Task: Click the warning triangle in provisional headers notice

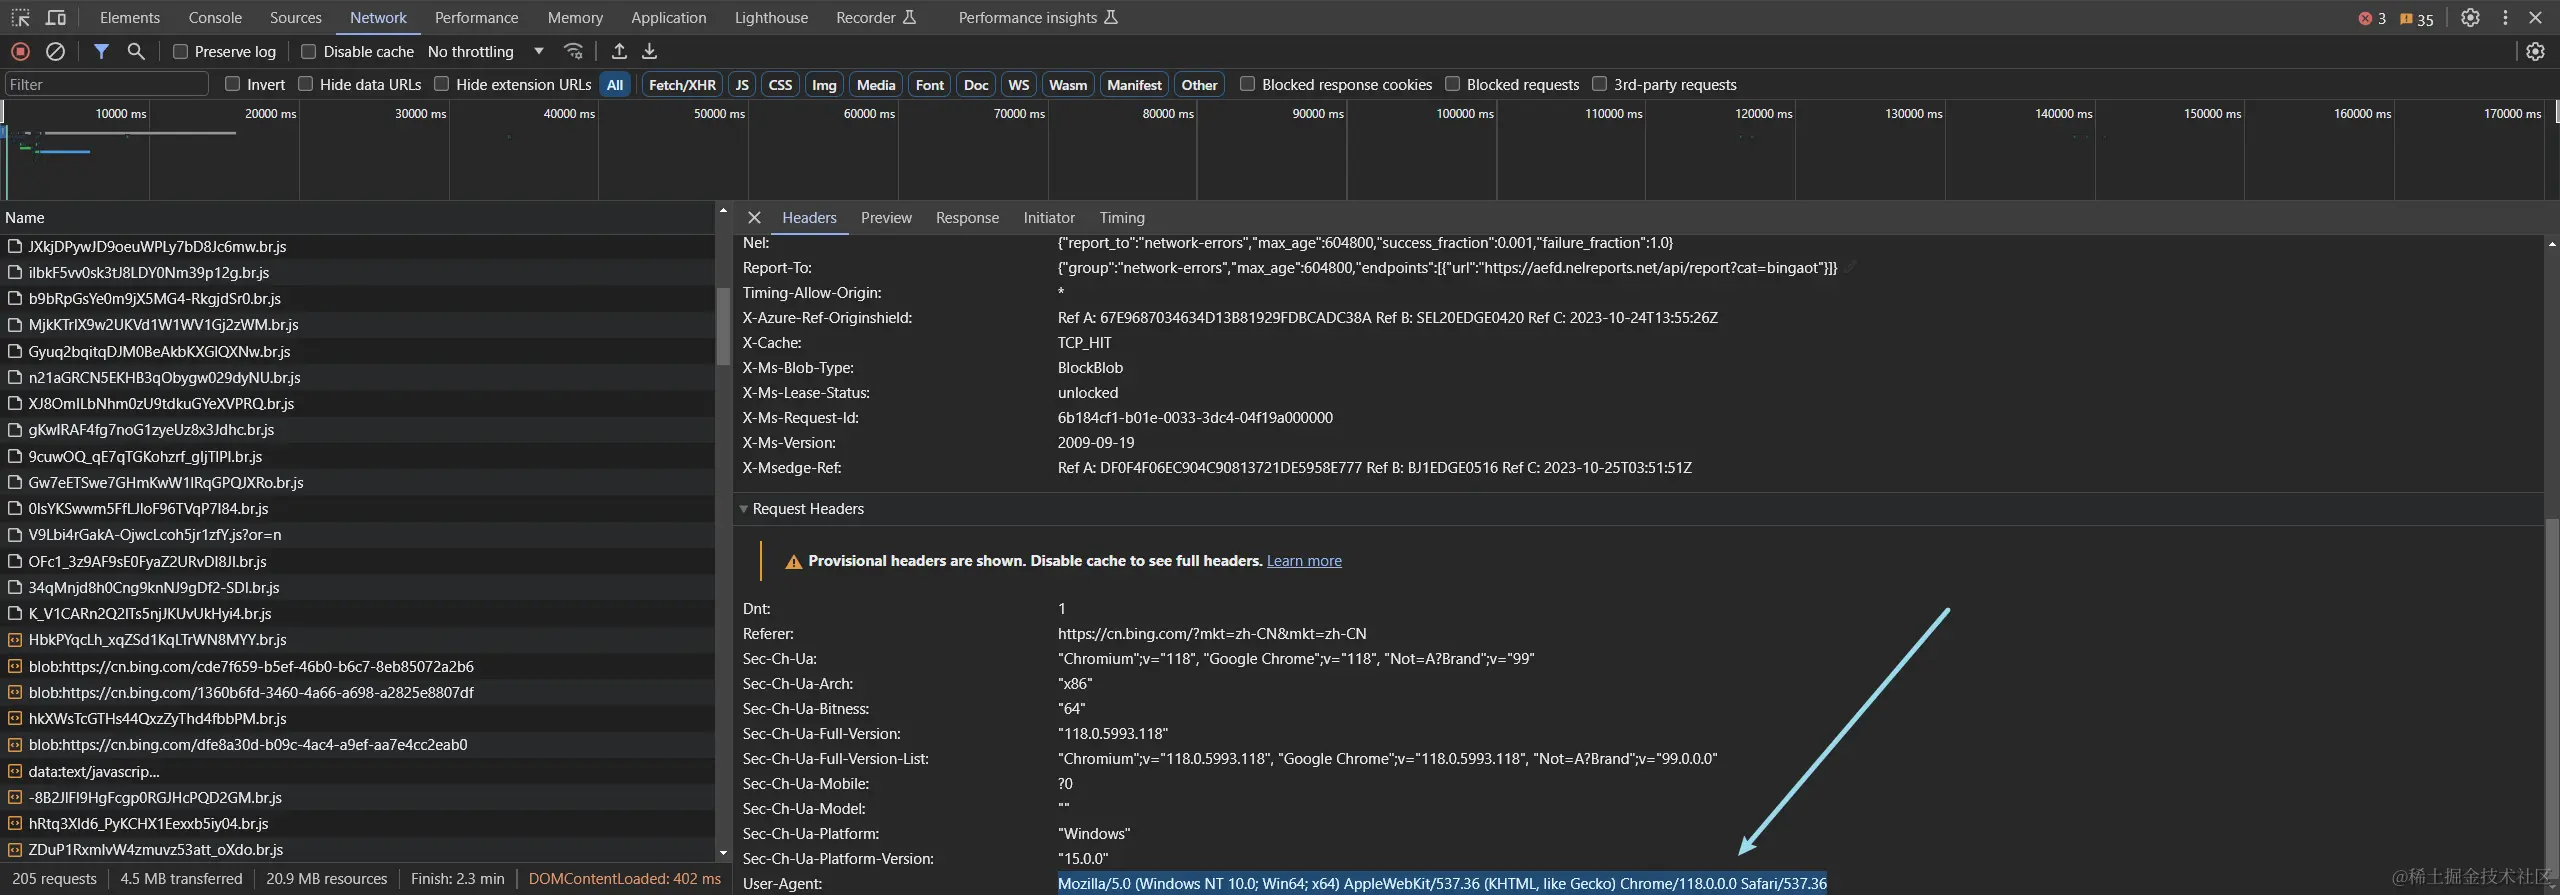Action: (793, 562)
